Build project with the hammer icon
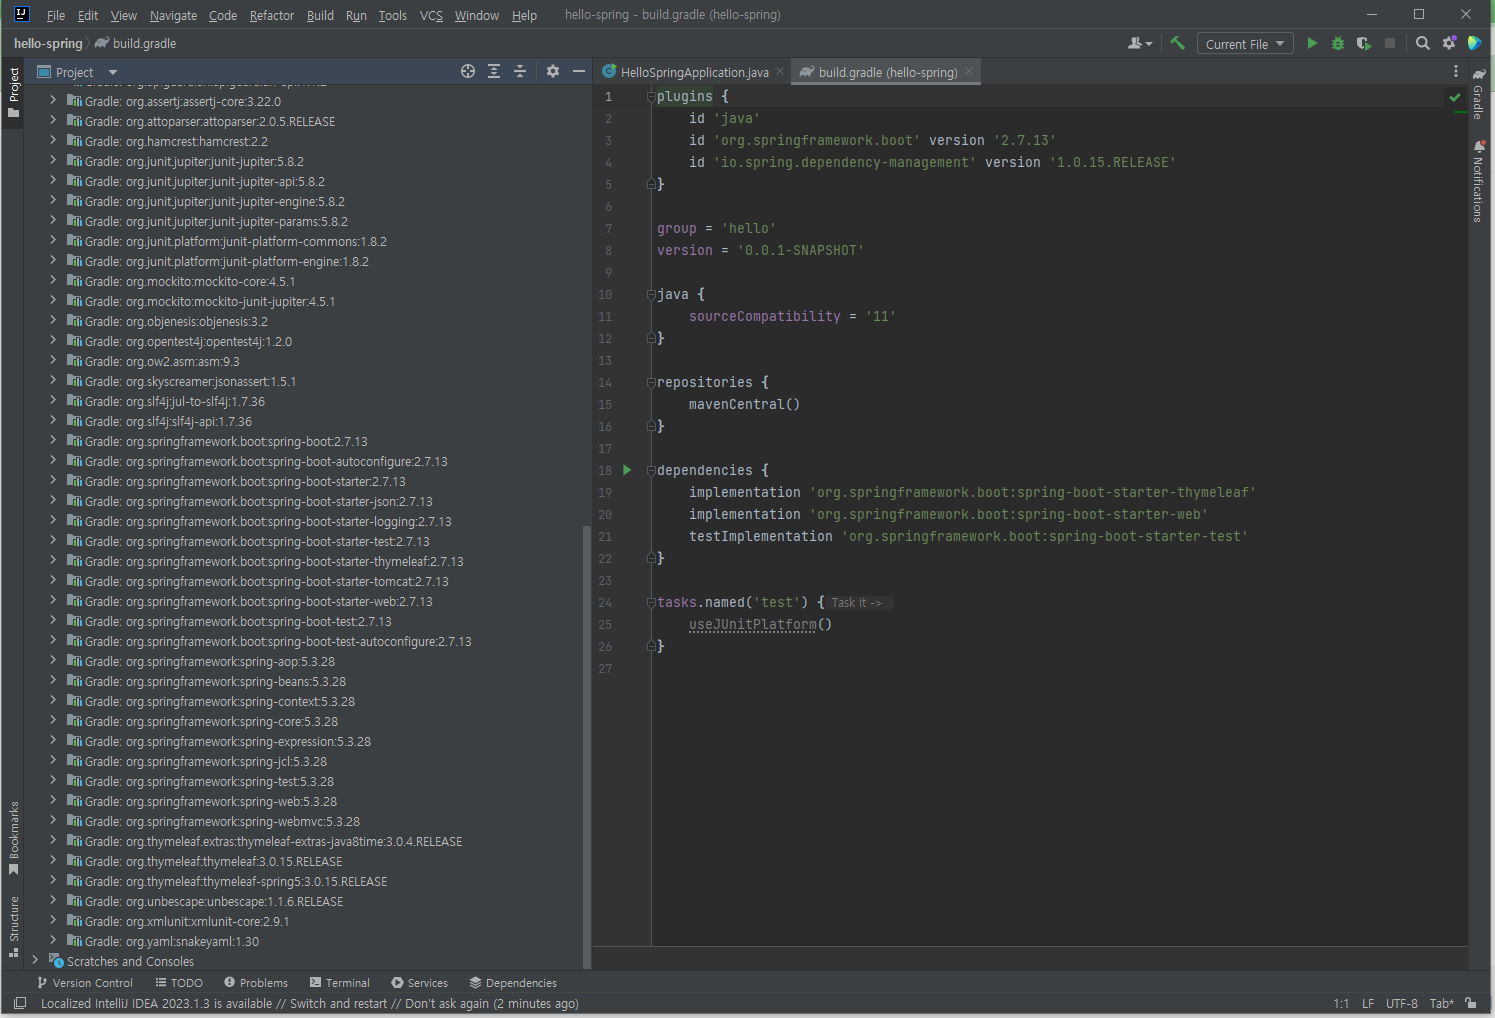Image resolution: width=1495 pixels, height=1018 pixels. tap(1177, 43)
